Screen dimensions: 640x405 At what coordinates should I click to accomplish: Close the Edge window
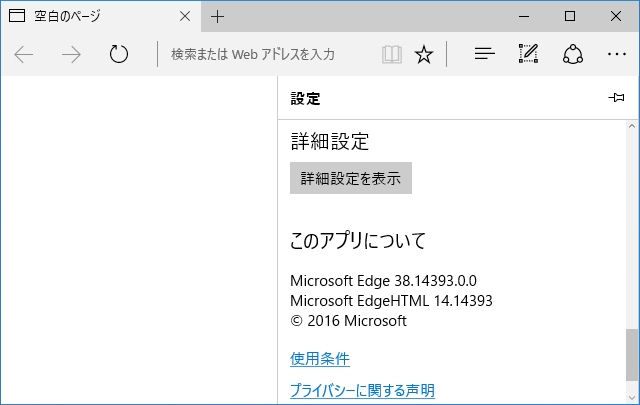616,16
